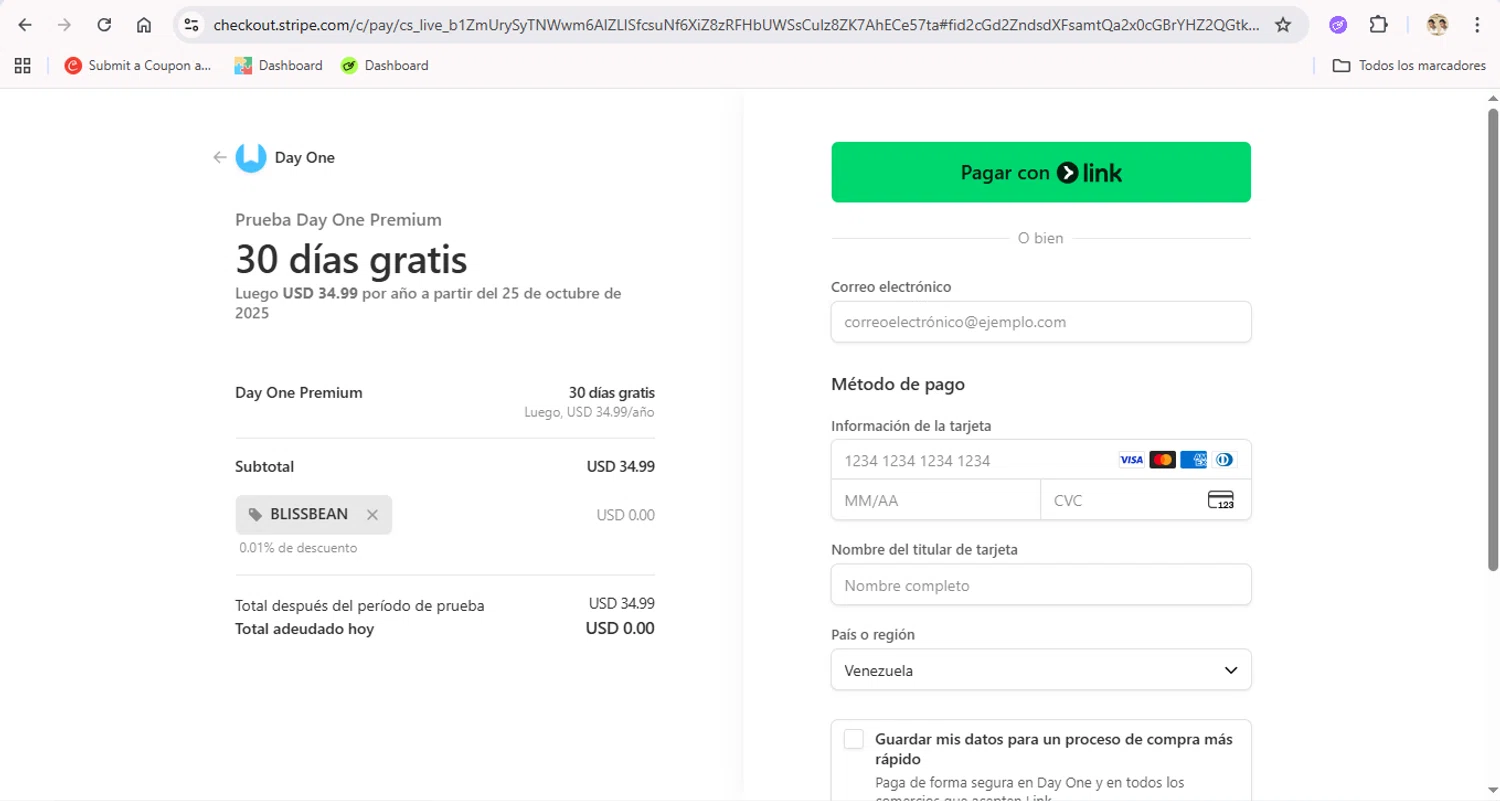Click 'Subtotal' label
The height and width of the screenshot is (801, 1500).
(264, 466)
